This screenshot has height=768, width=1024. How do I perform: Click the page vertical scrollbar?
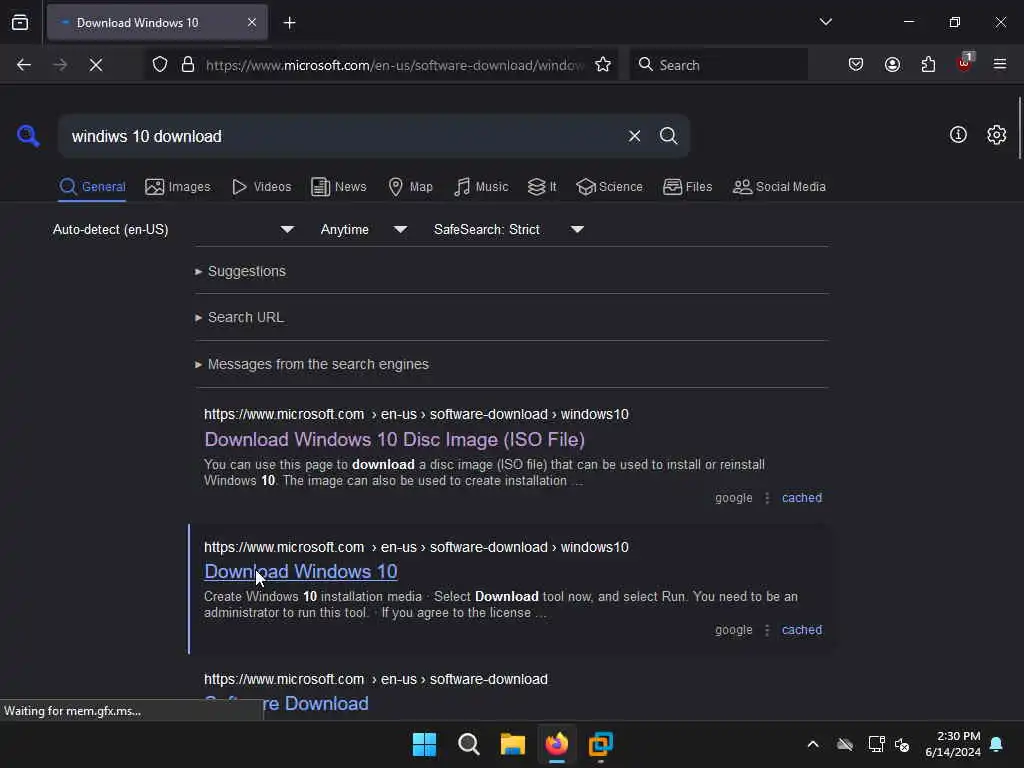[x=1019, y=129]
